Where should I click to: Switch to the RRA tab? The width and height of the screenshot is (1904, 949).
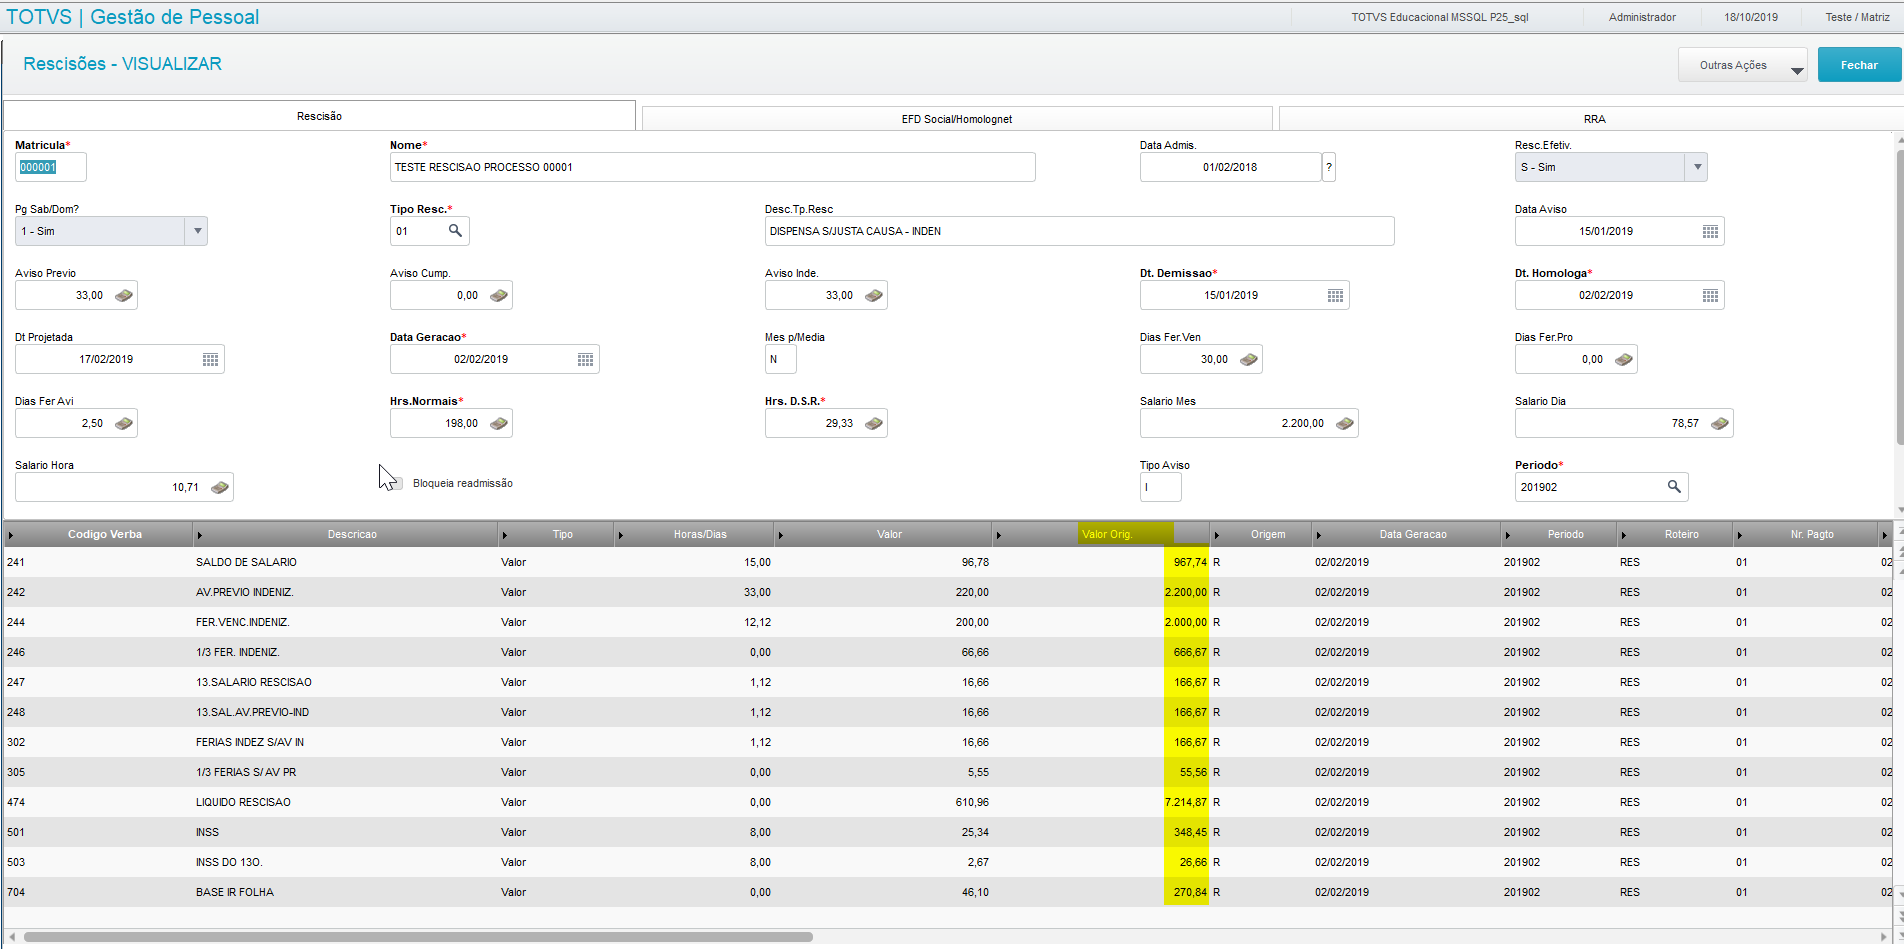(1594, 119)
